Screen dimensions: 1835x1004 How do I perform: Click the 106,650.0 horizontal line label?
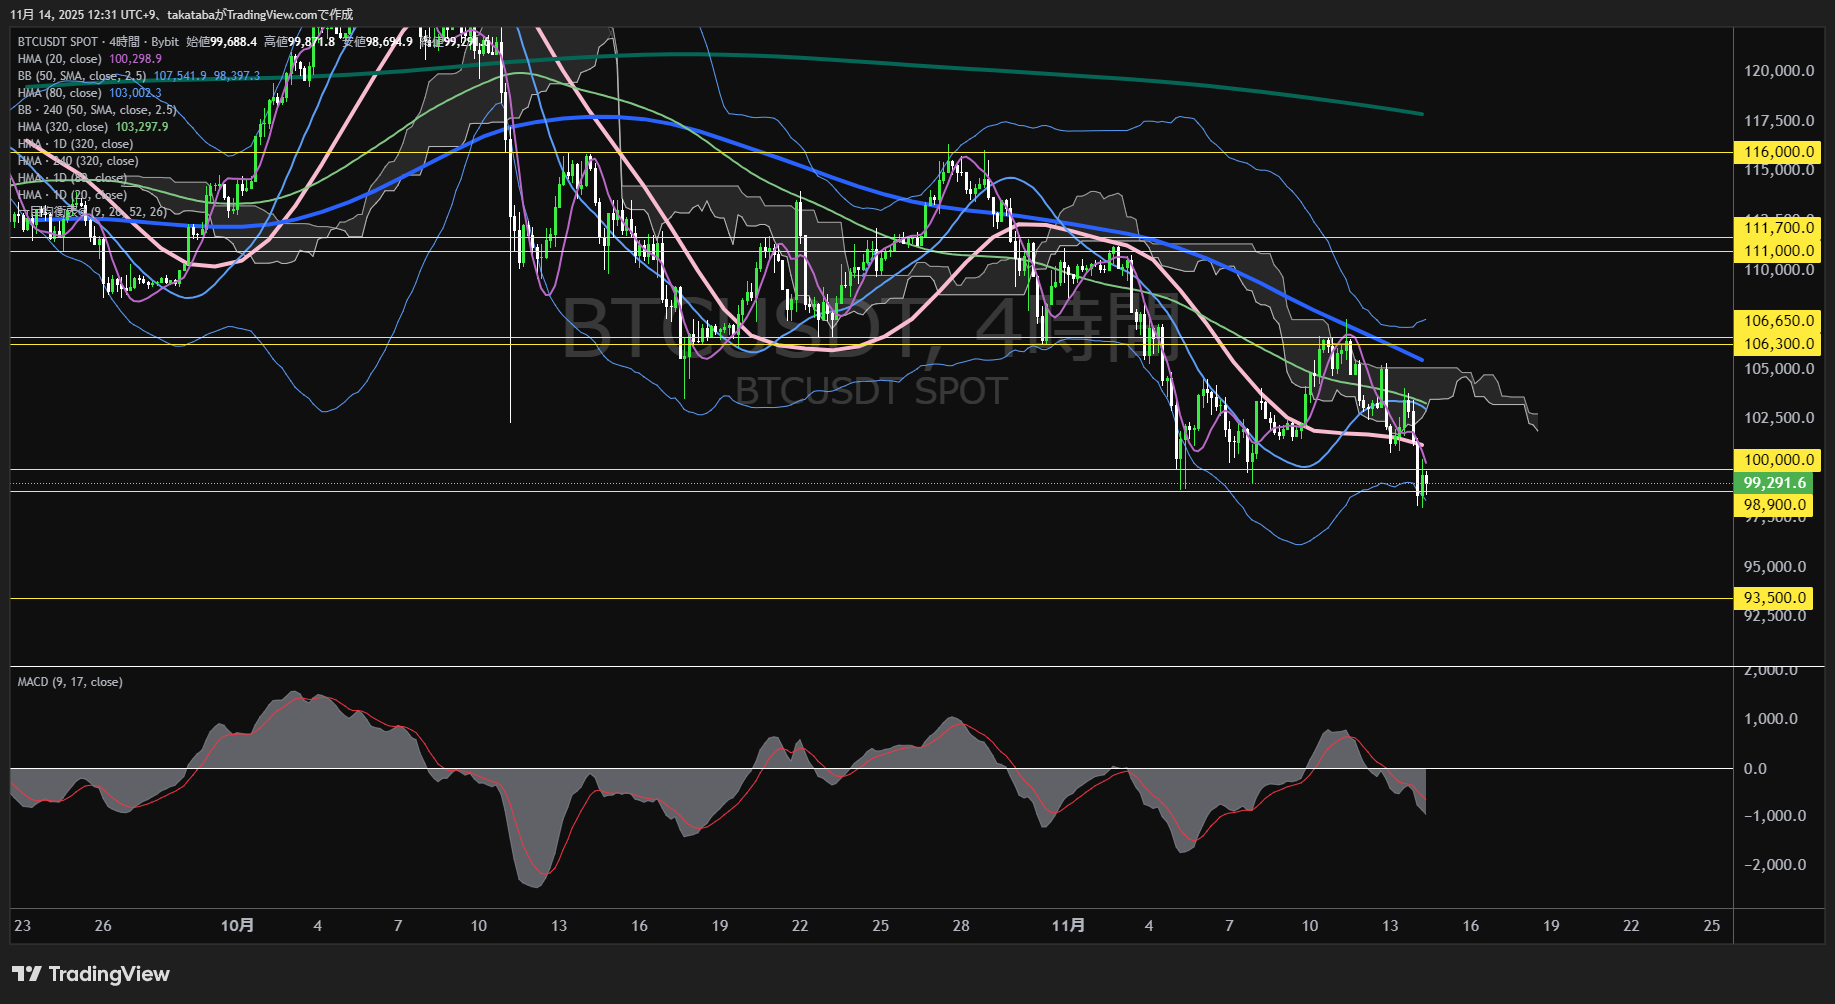tap(1777, 321)
